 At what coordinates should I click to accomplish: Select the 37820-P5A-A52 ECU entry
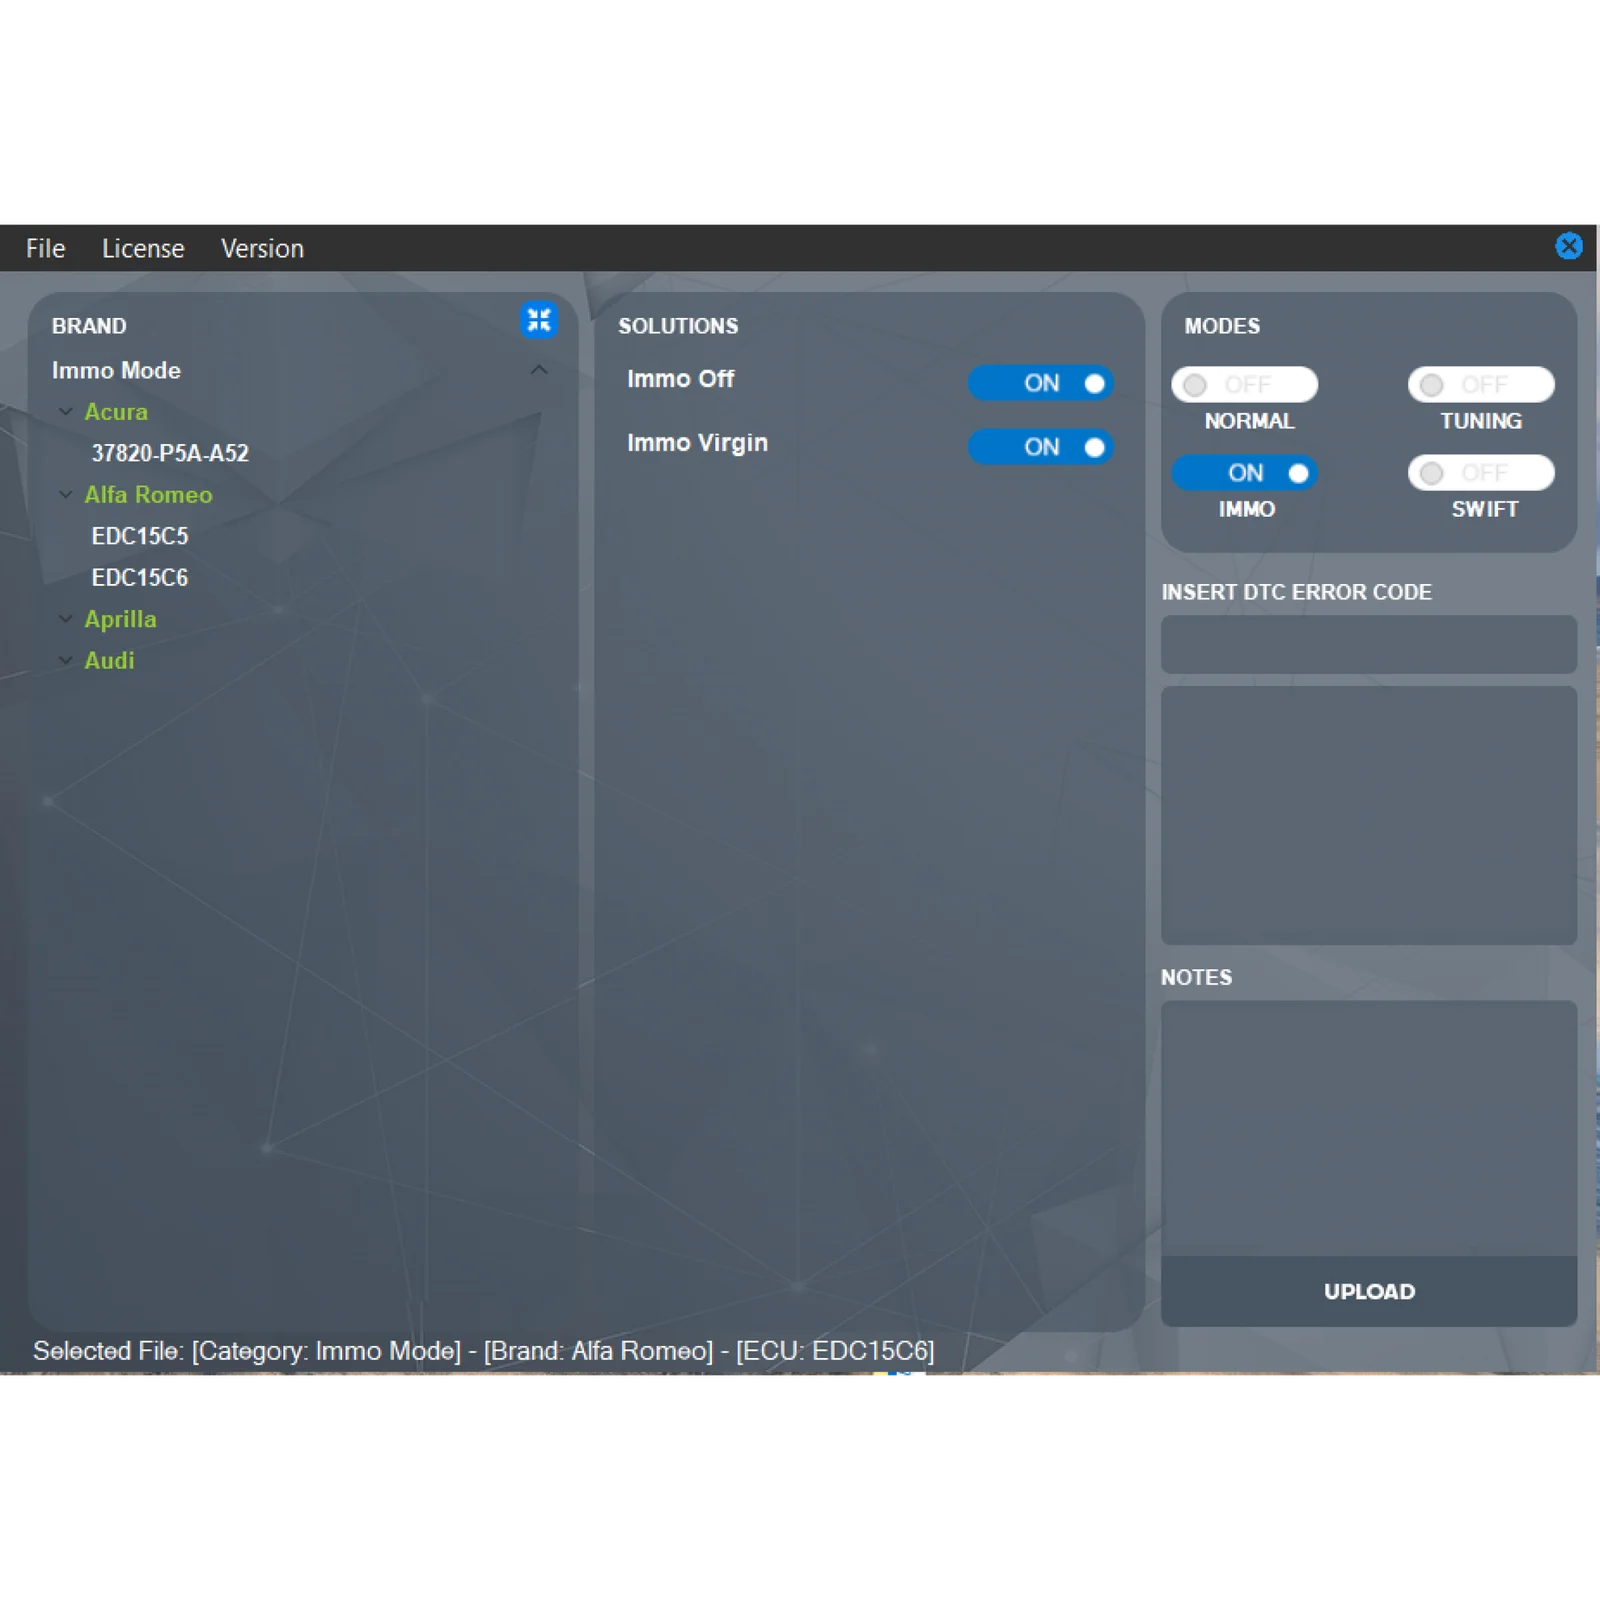[170, 453]
